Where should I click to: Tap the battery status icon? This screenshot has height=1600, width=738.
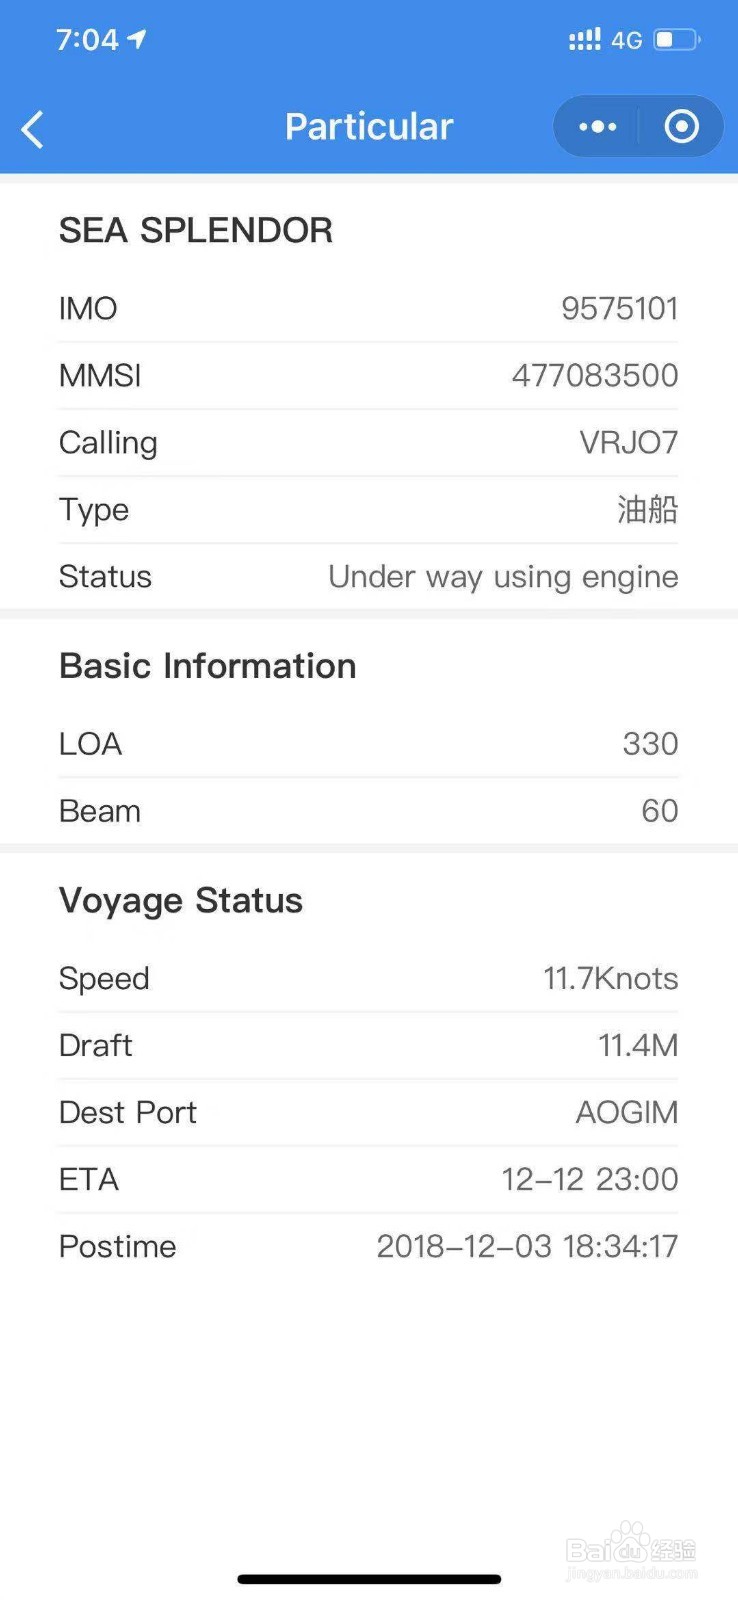pyautogui.click(x=676, y=40)
